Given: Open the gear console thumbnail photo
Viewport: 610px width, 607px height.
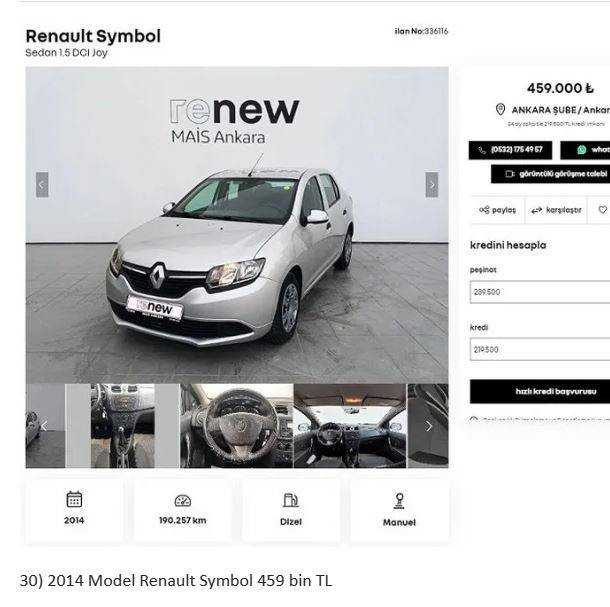Looking at the screenshot, I should click(x=123, y=426).
